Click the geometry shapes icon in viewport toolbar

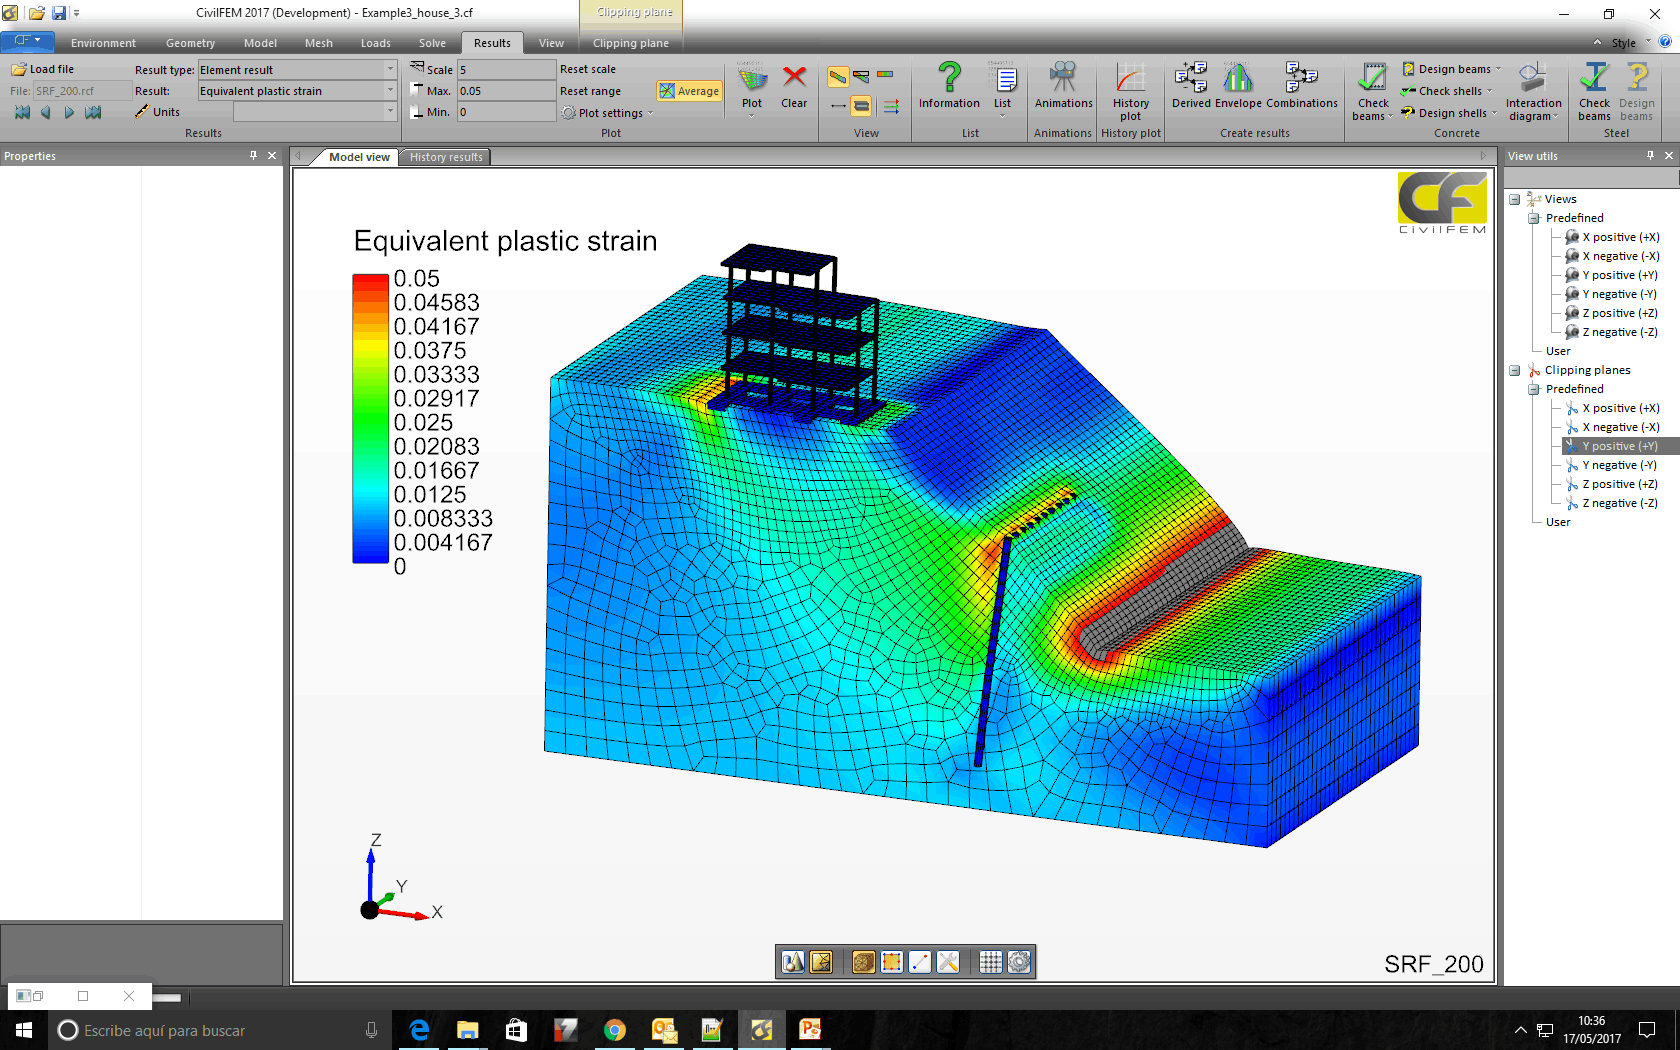pyautogui.click(x=793, y=962)
